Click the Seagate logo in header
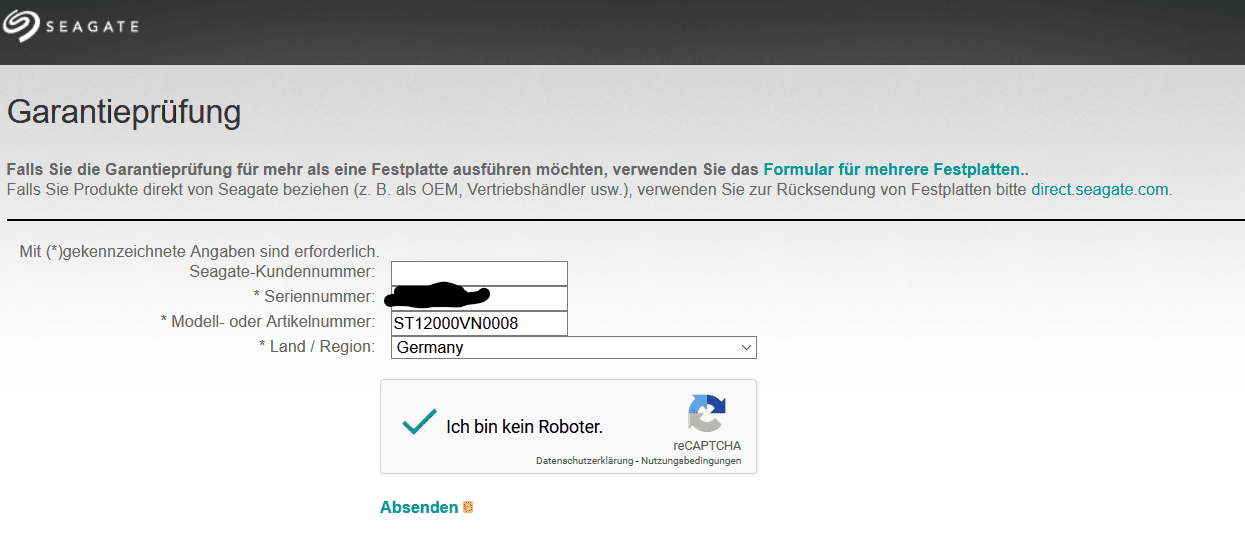The height and width of the screenshot is (542, 1245). 70,25
